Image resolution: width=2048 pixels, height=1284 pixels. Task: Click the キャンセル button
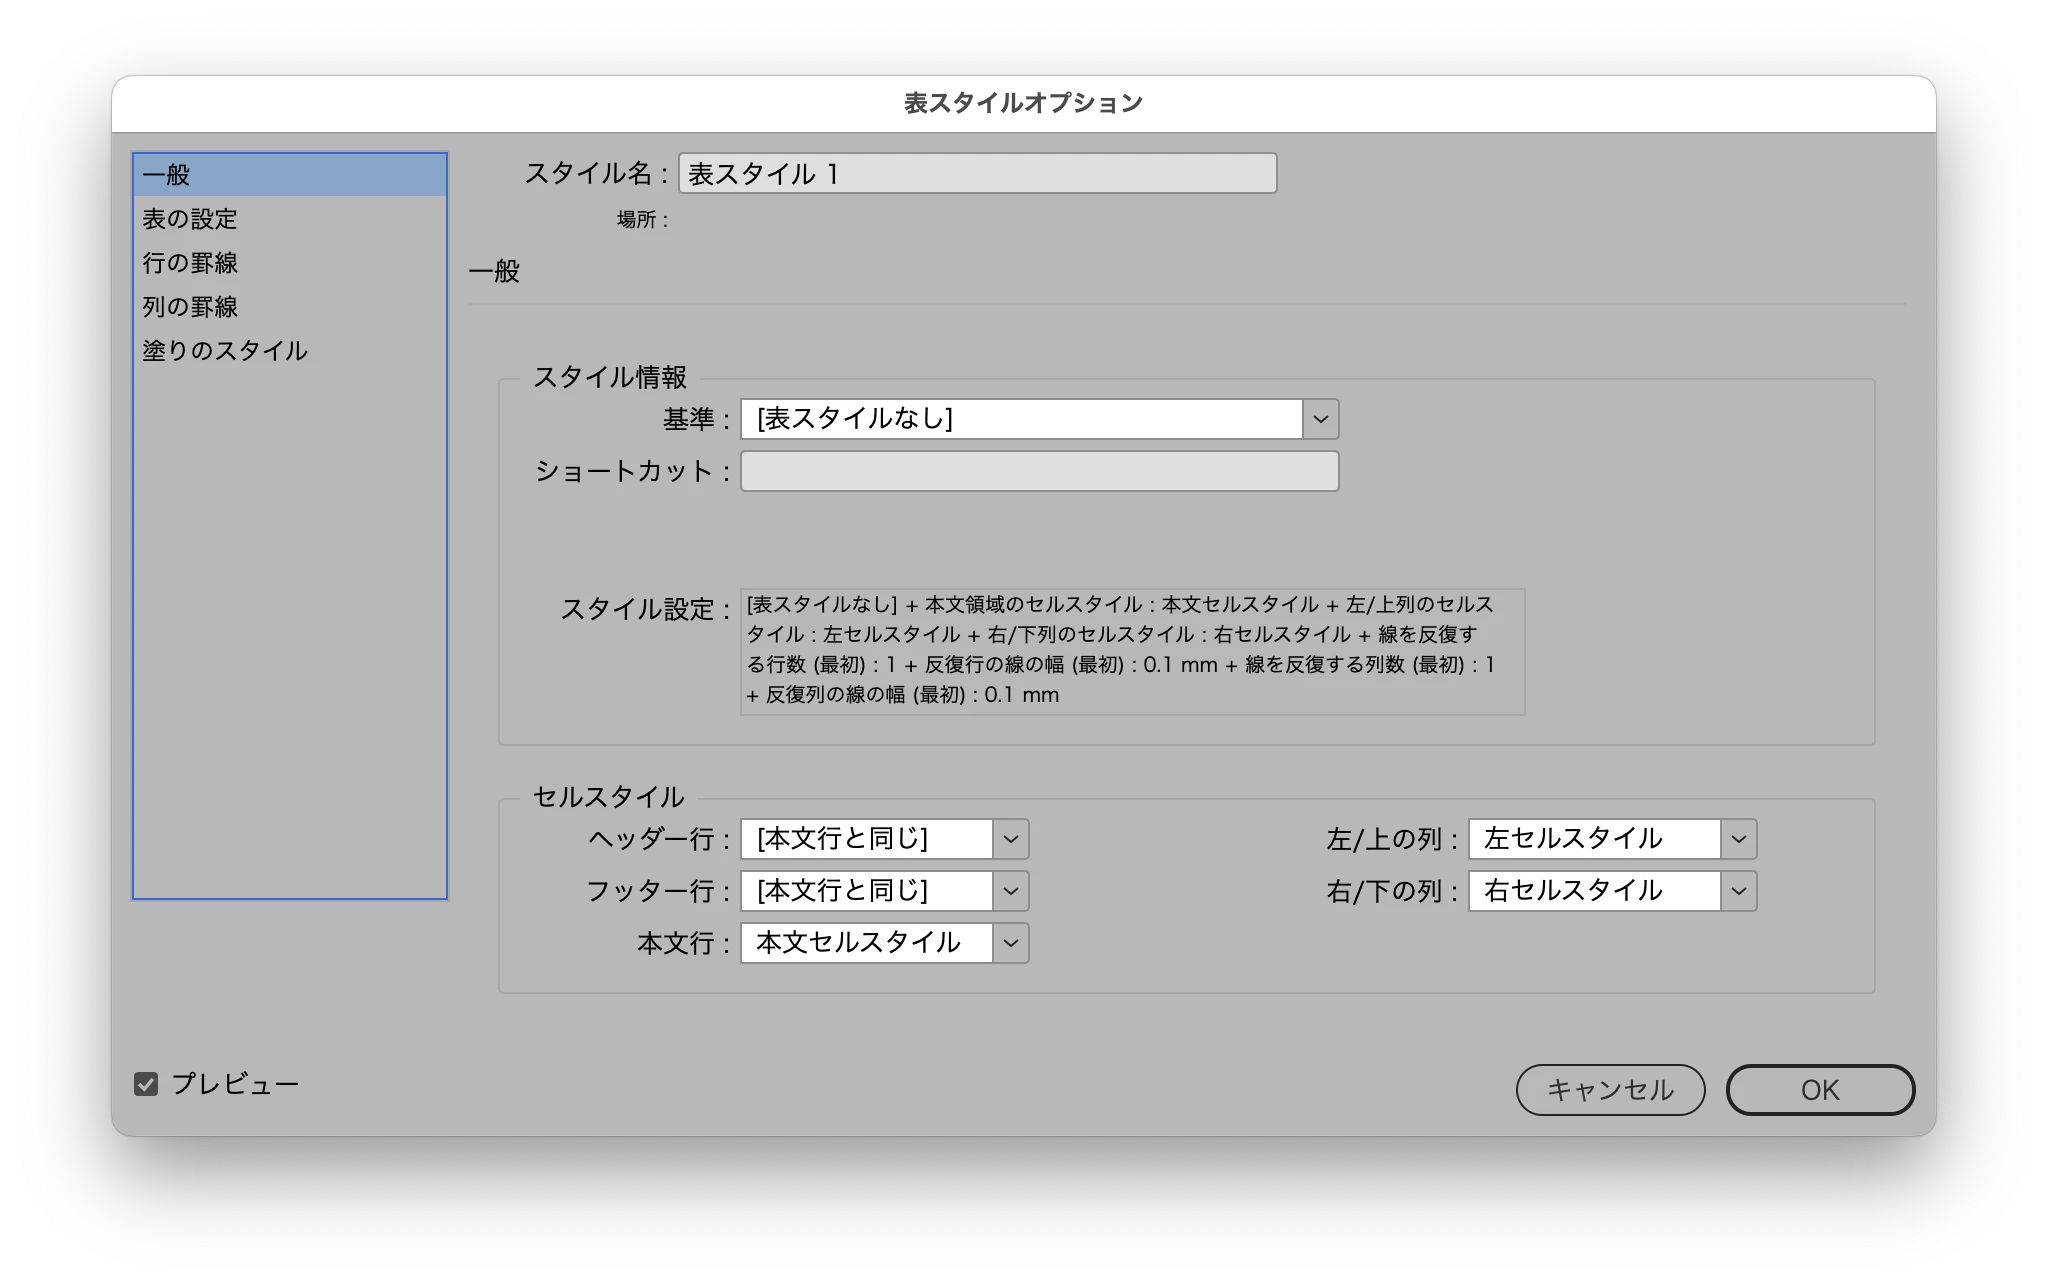(1610, 1090)
